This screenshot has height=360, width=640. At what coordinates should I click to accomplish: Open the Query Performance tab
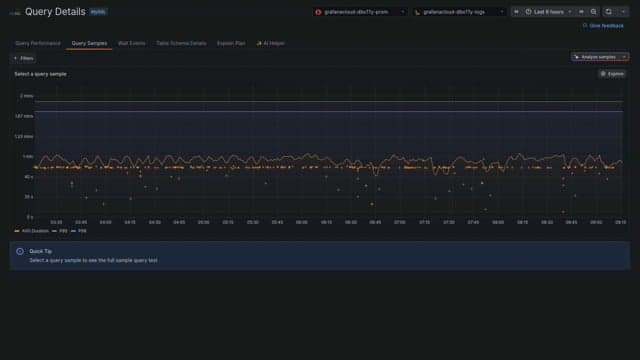(38, 43)
